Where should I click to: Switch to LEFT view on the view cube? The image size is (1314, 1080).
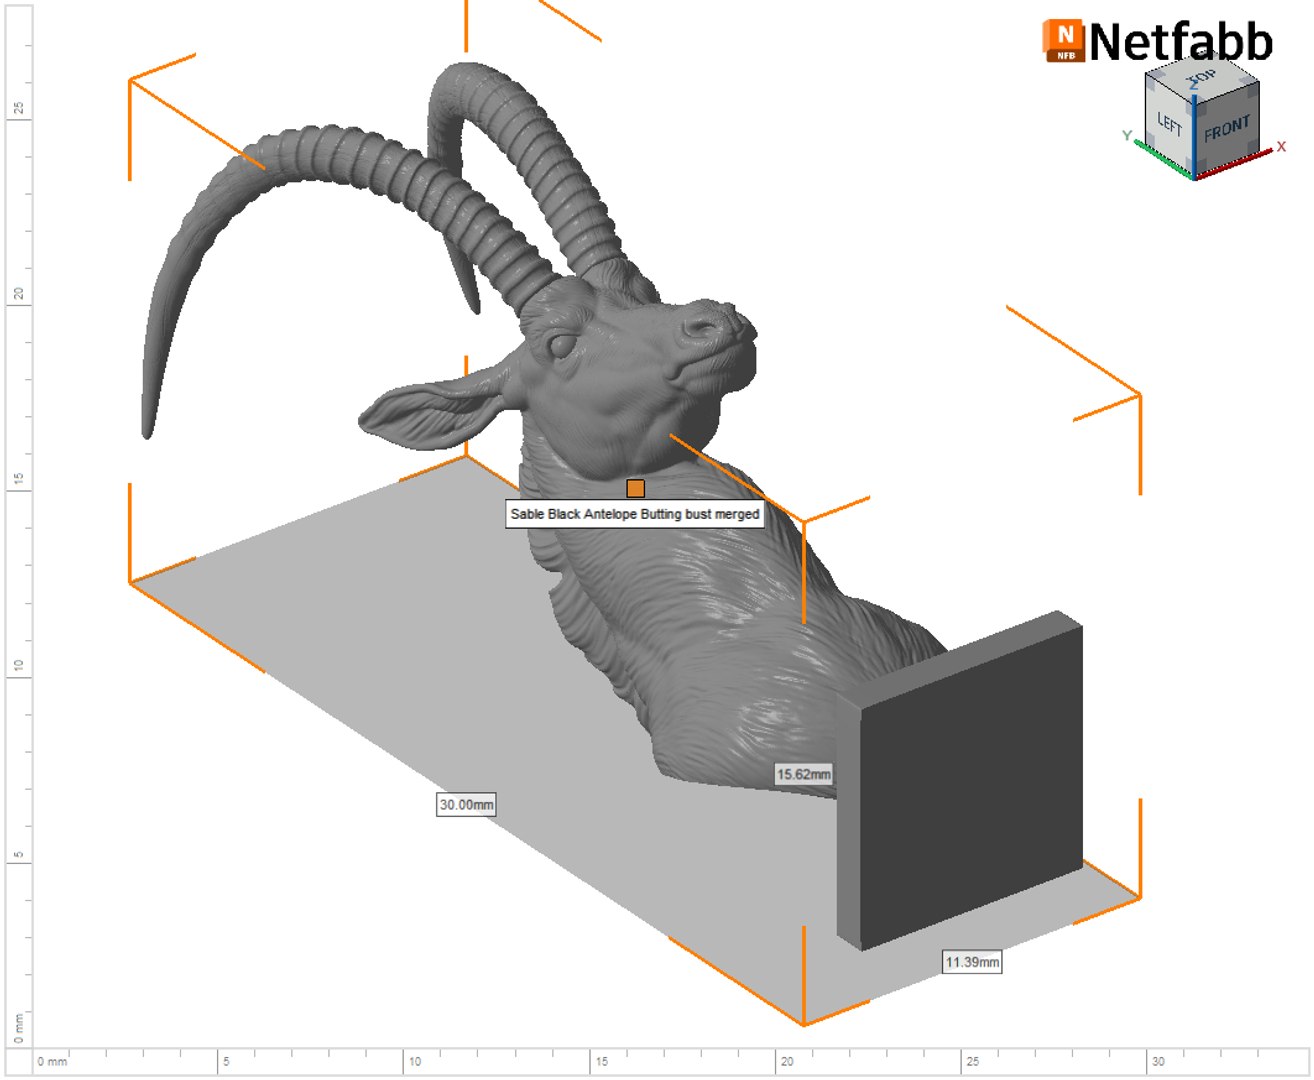pos(1169,124)
